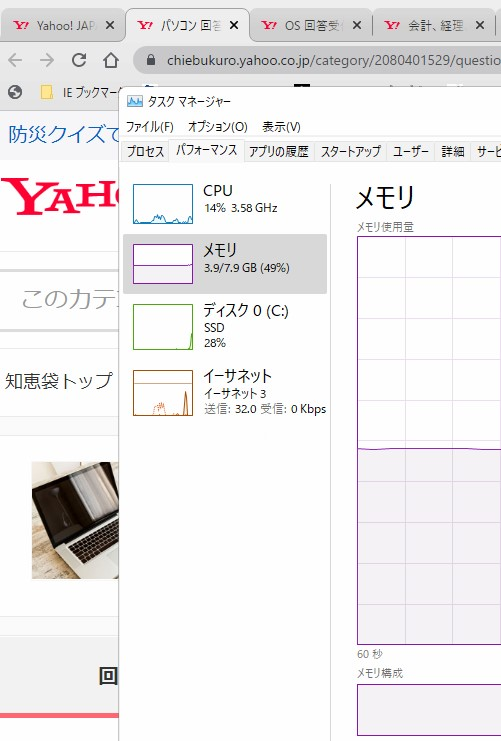
Task: Click the large メモリ使用量 graph
Action: click(429, 440)
